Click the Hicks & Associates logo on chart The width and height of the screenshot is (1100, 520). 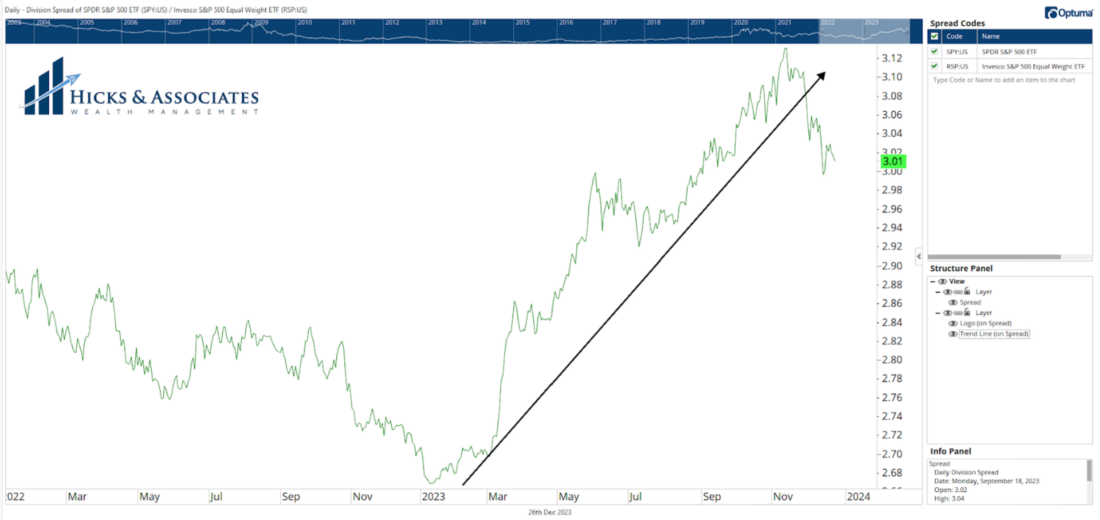pyautogui.click(x=140, y=92)
